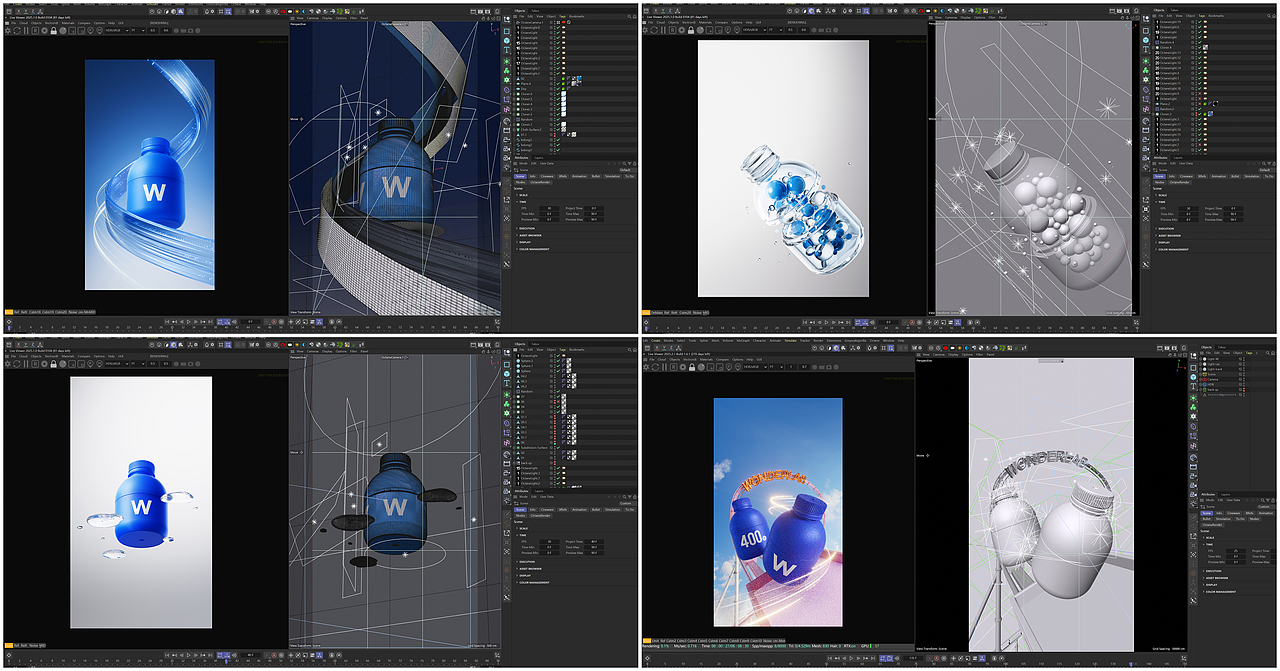The image size is (1280, 671).
Task: Open search icon in top-left Objects manager
Action: point(630,16)
